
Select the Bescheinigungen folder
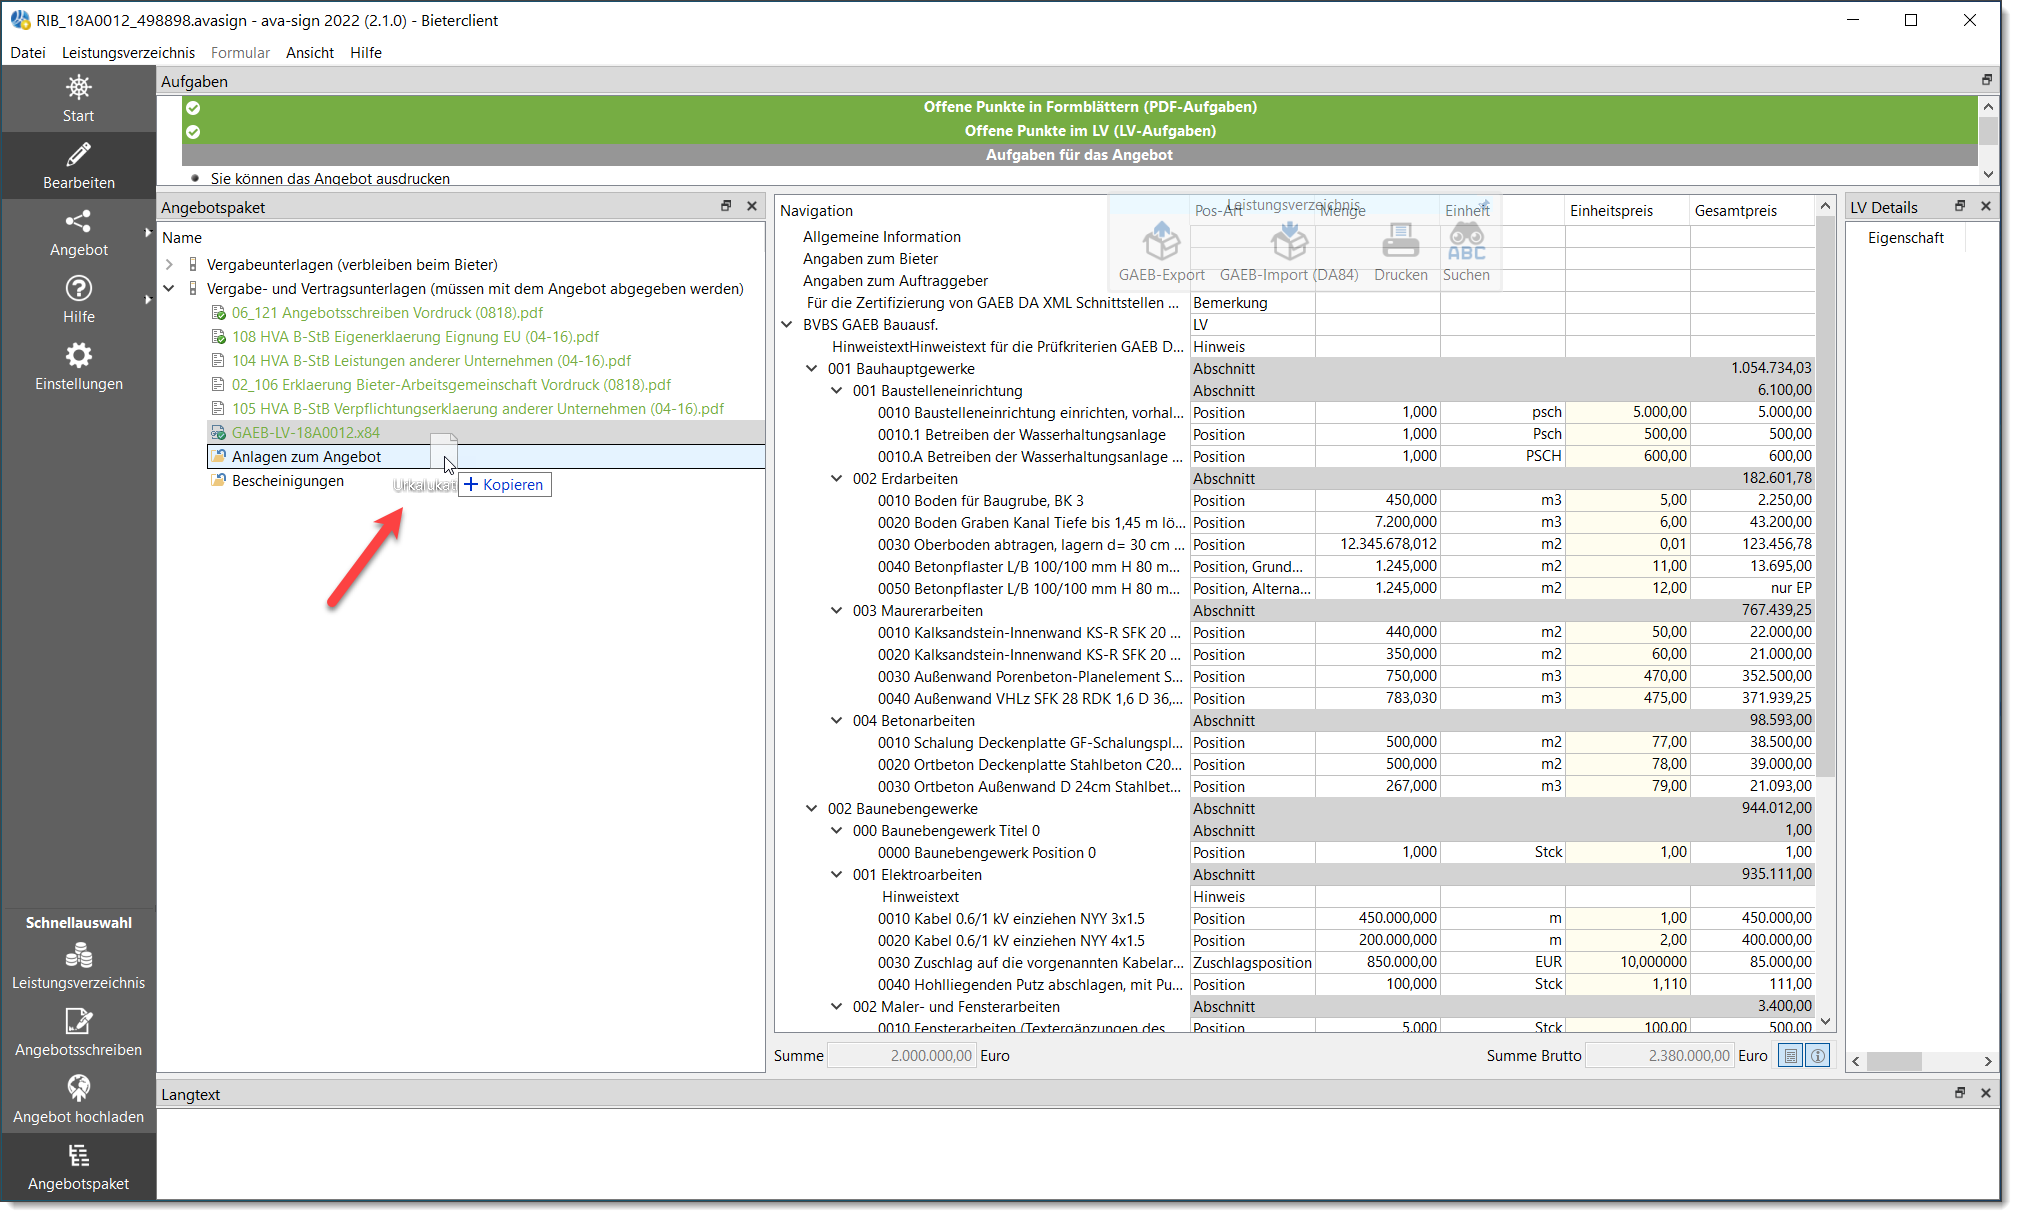coord(287,481)
